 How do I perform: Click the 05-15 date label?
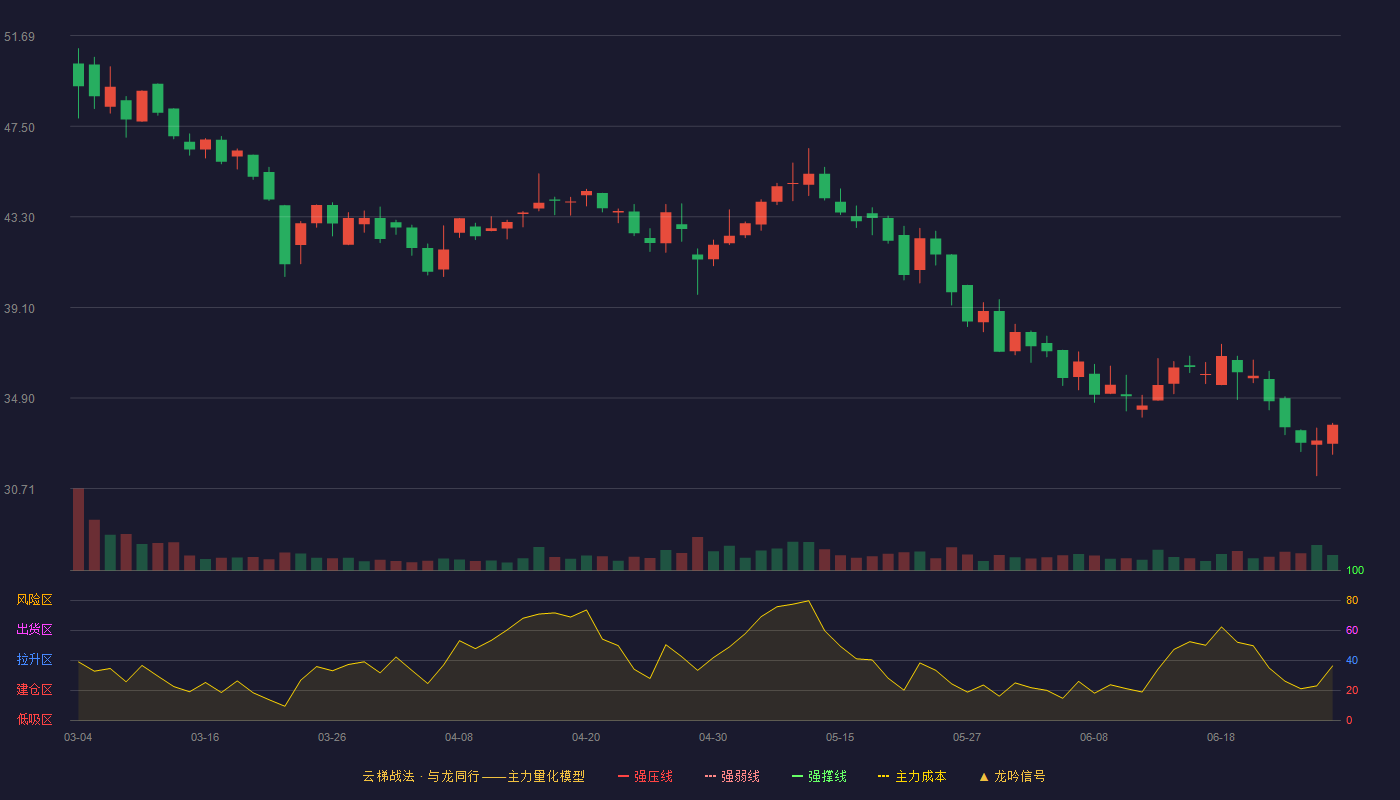click(840, 737)
